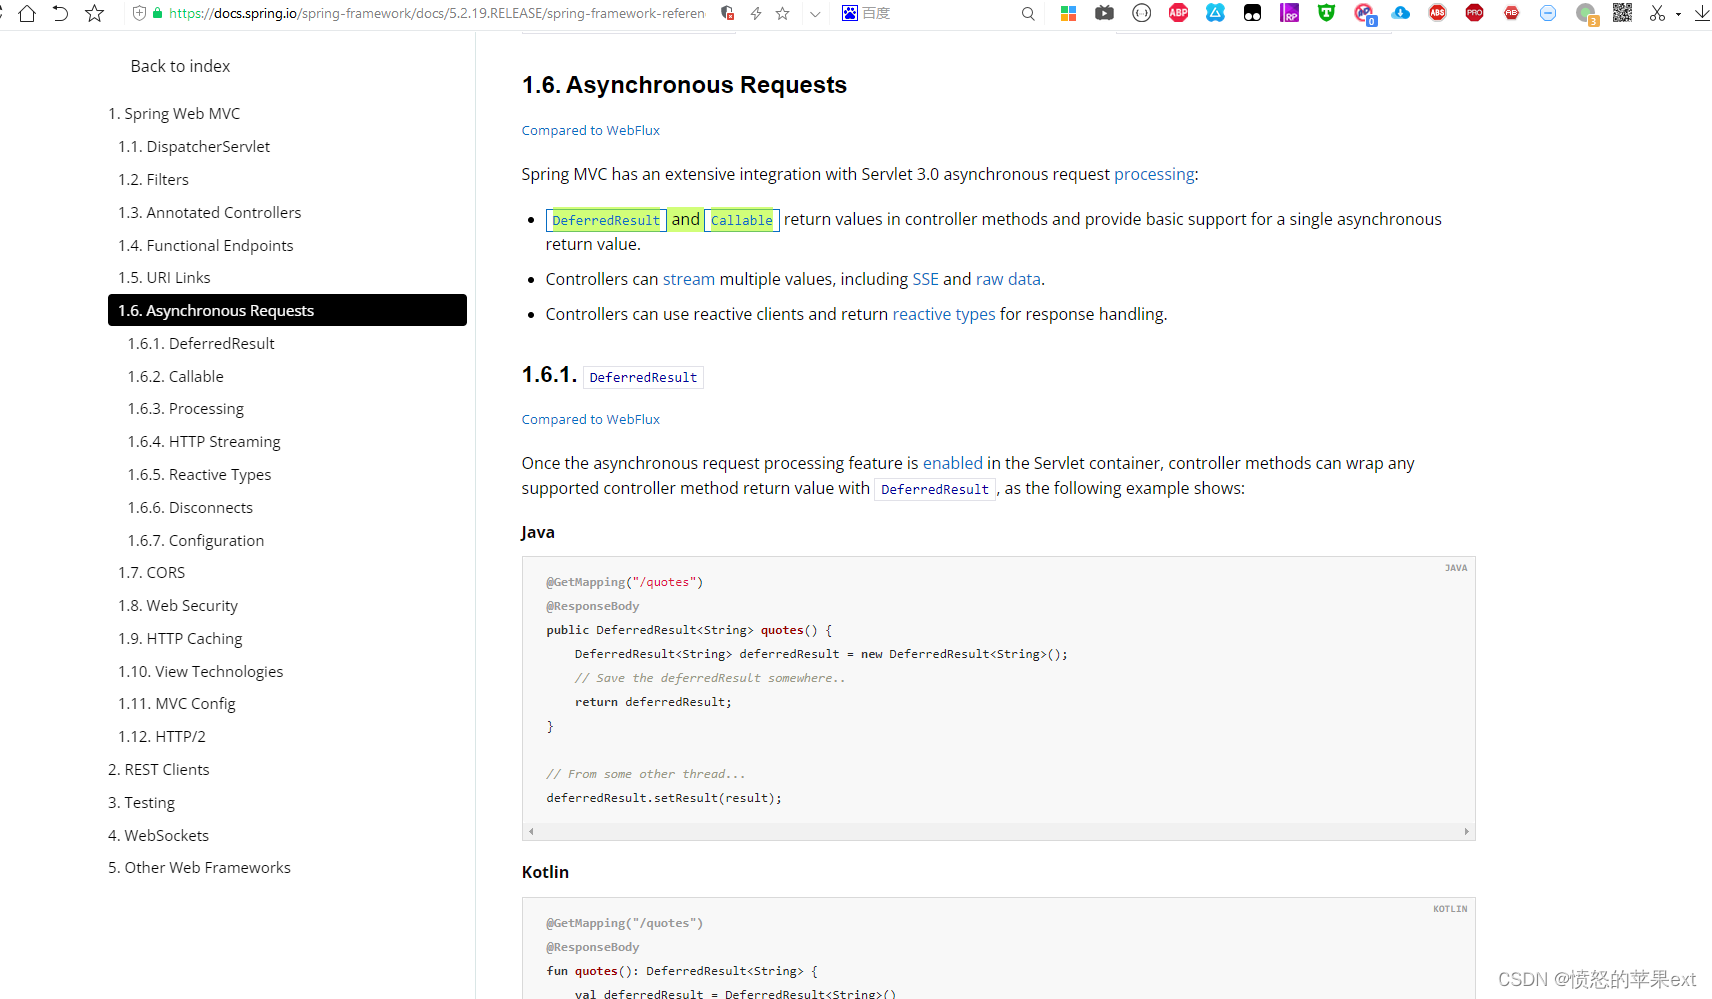Click the green shield T extension icon
Viewport: 1712px width, 999px height.
(x=1326, y=13)
